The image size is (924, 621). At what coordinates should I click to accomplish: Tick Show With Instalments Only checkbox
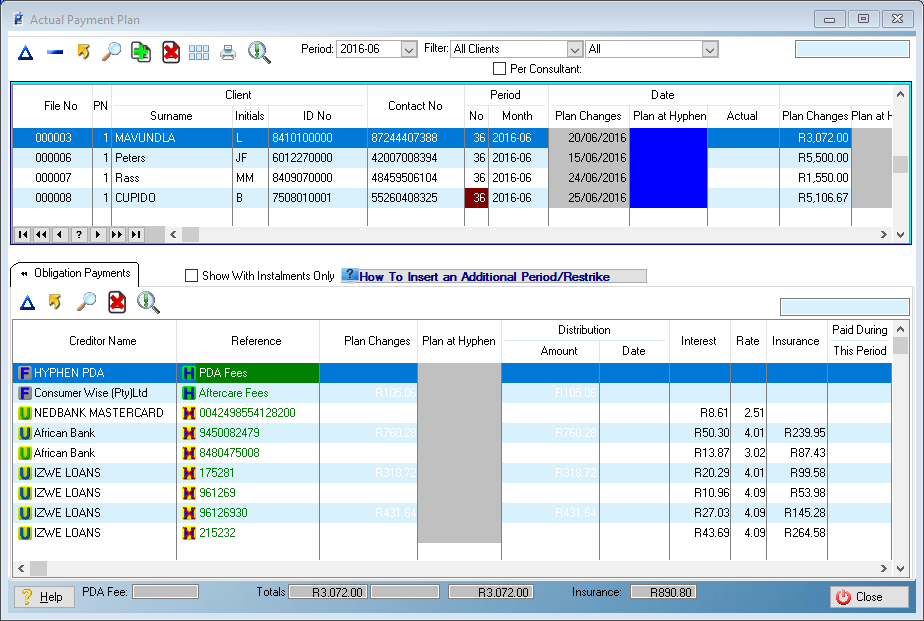[x=192, y=276]
